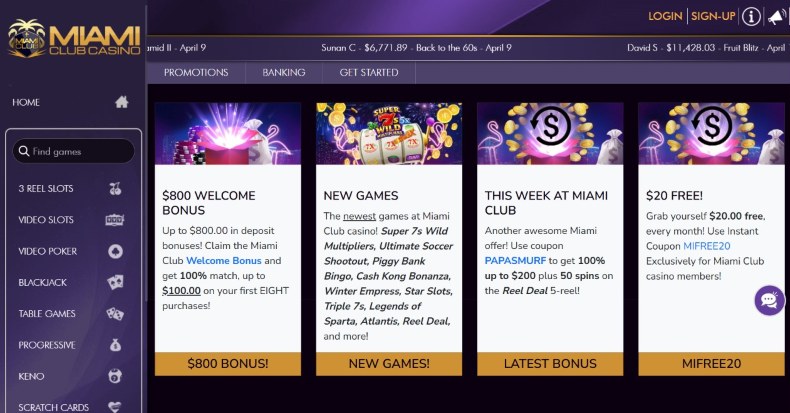
Task: Open the Promotions tab
Action: [x=196, y=73]
